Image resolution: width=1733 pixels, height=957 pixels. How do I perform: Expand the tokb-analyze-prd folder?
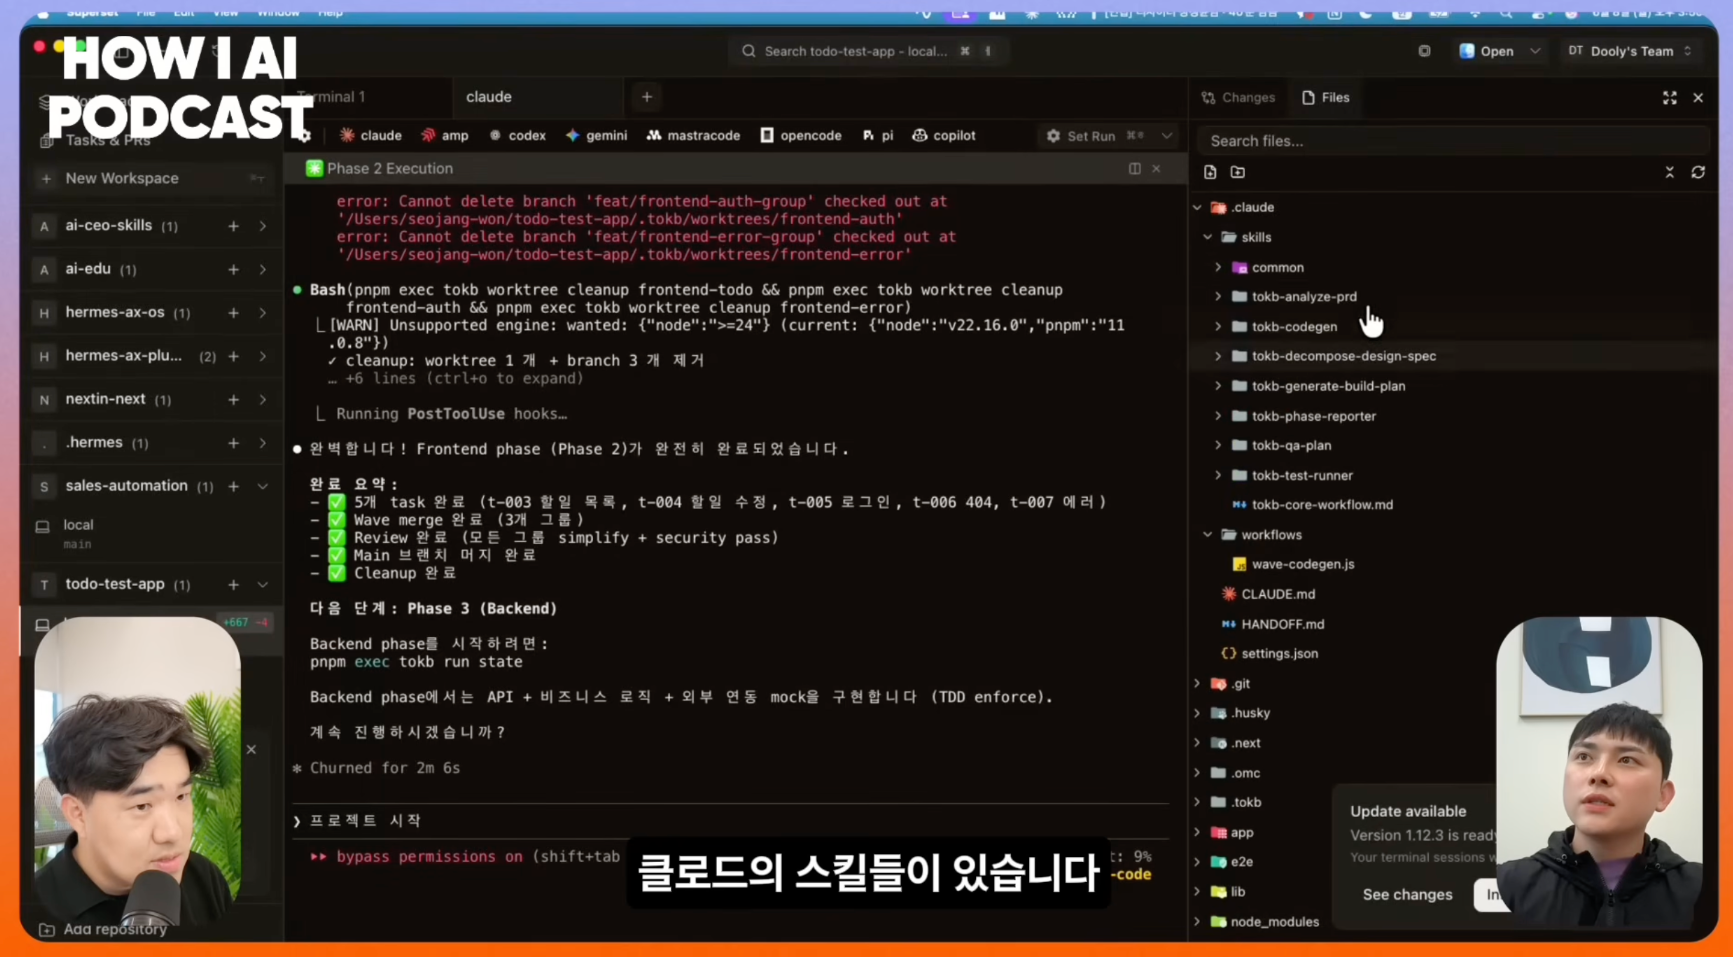pos(1218,297)
